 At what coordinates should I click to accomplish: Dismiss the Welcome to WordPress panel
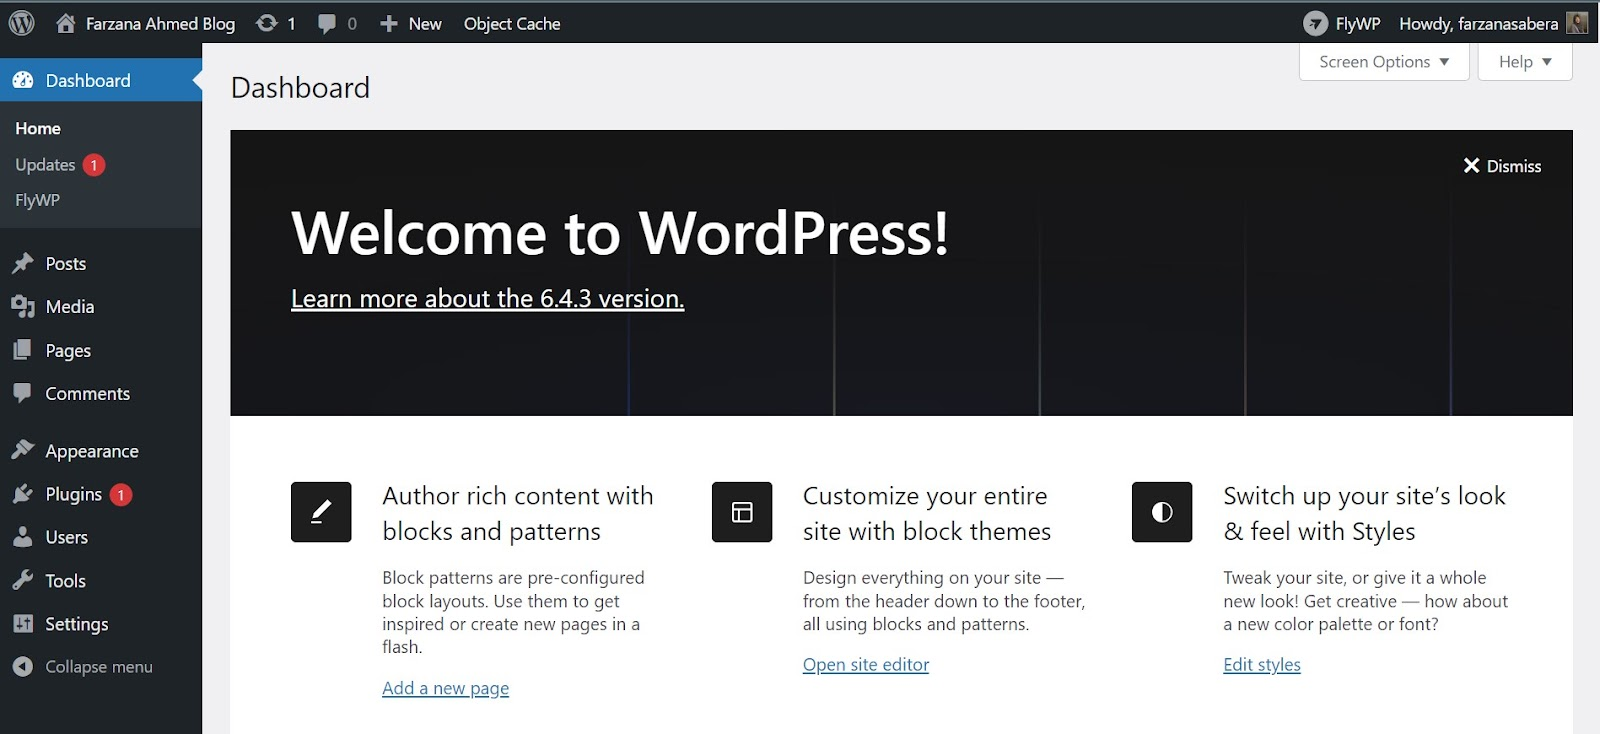tap(1502, 166)
